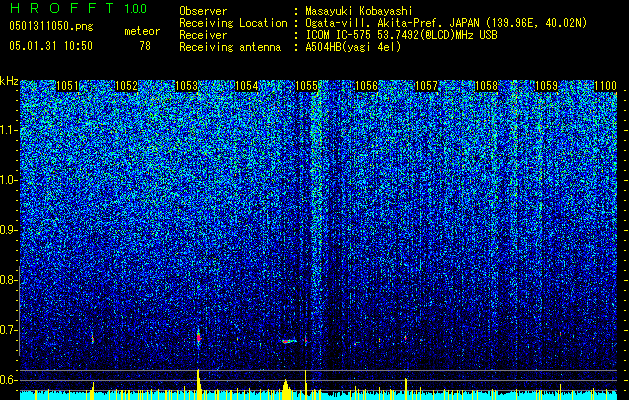Click the 1053 time marker
Viewport: 629px width, 400px height.
(x=187, y=86)
